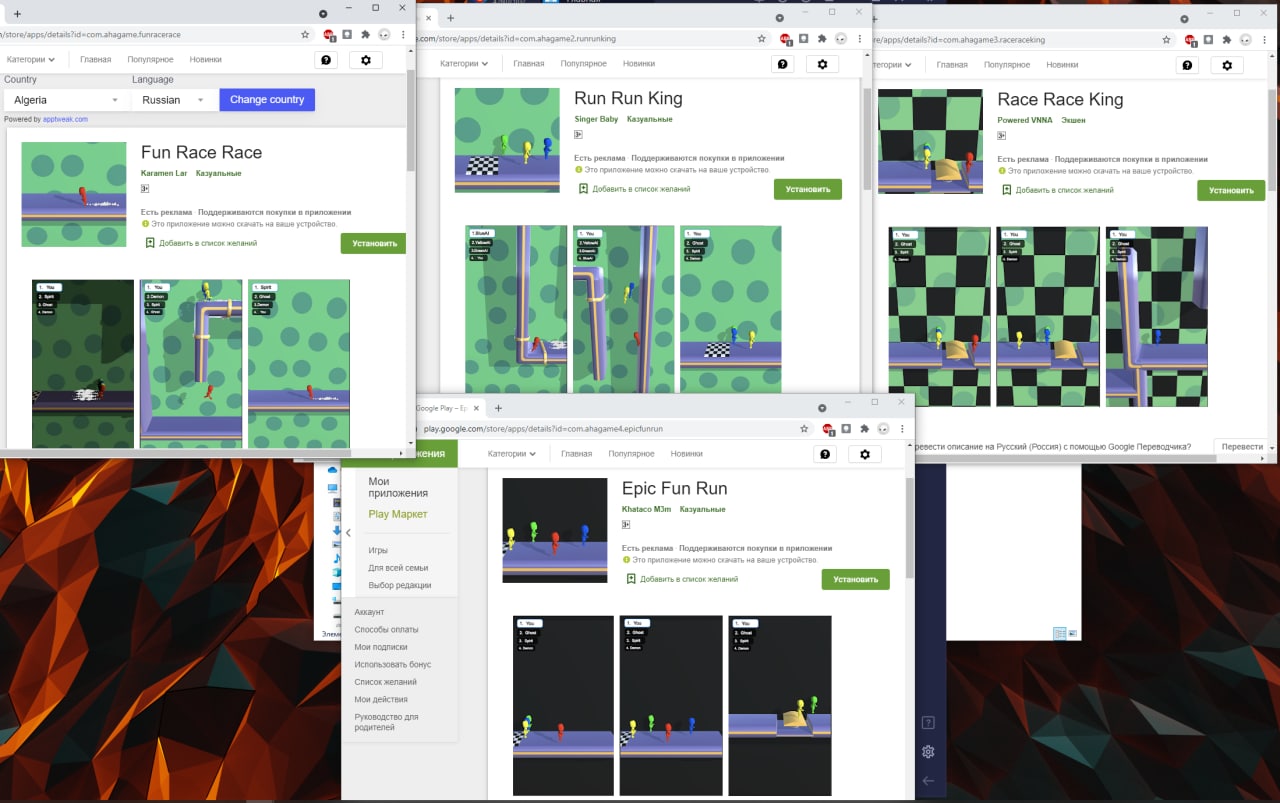Viewport: 1280px width, 803px height.
Task: Bookmark the Epic Fun Run page with star icon
Action: (804, 428)
